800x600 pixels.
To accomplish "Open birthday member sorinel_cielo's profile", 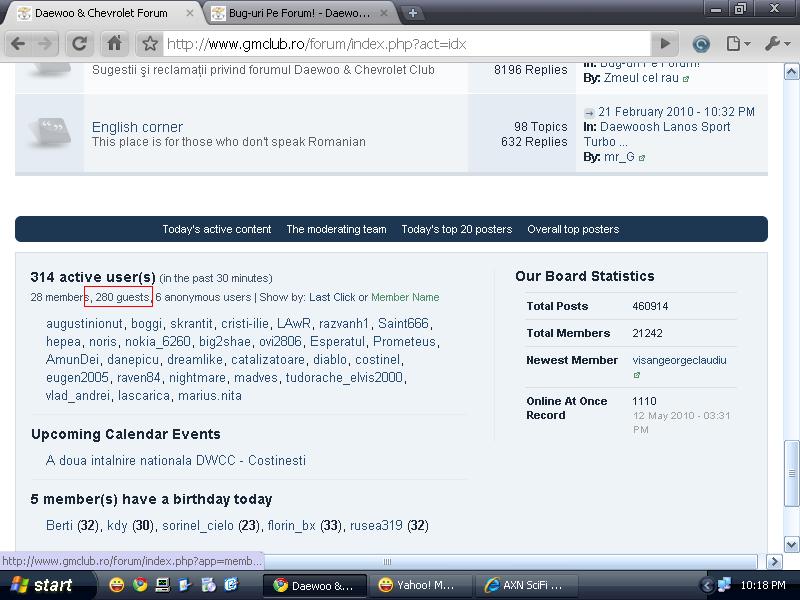I will (x=198, y=525).
